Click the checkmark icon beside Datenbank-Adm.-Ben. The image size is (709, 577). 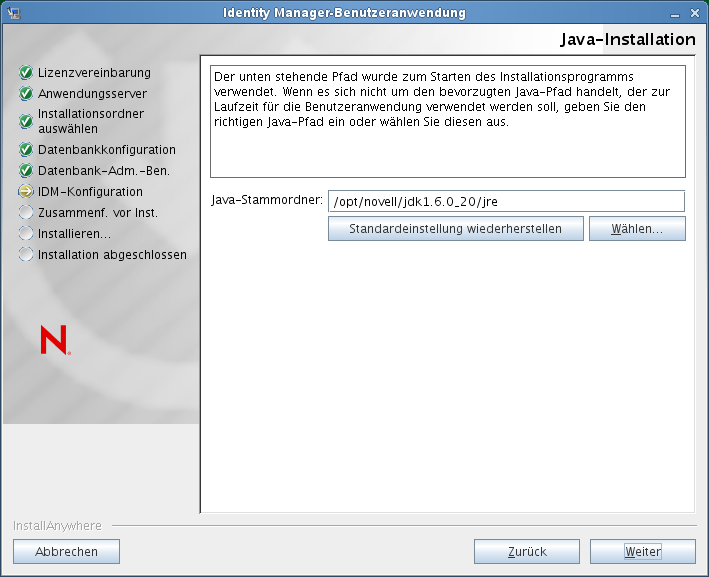[x=26, y=170]
